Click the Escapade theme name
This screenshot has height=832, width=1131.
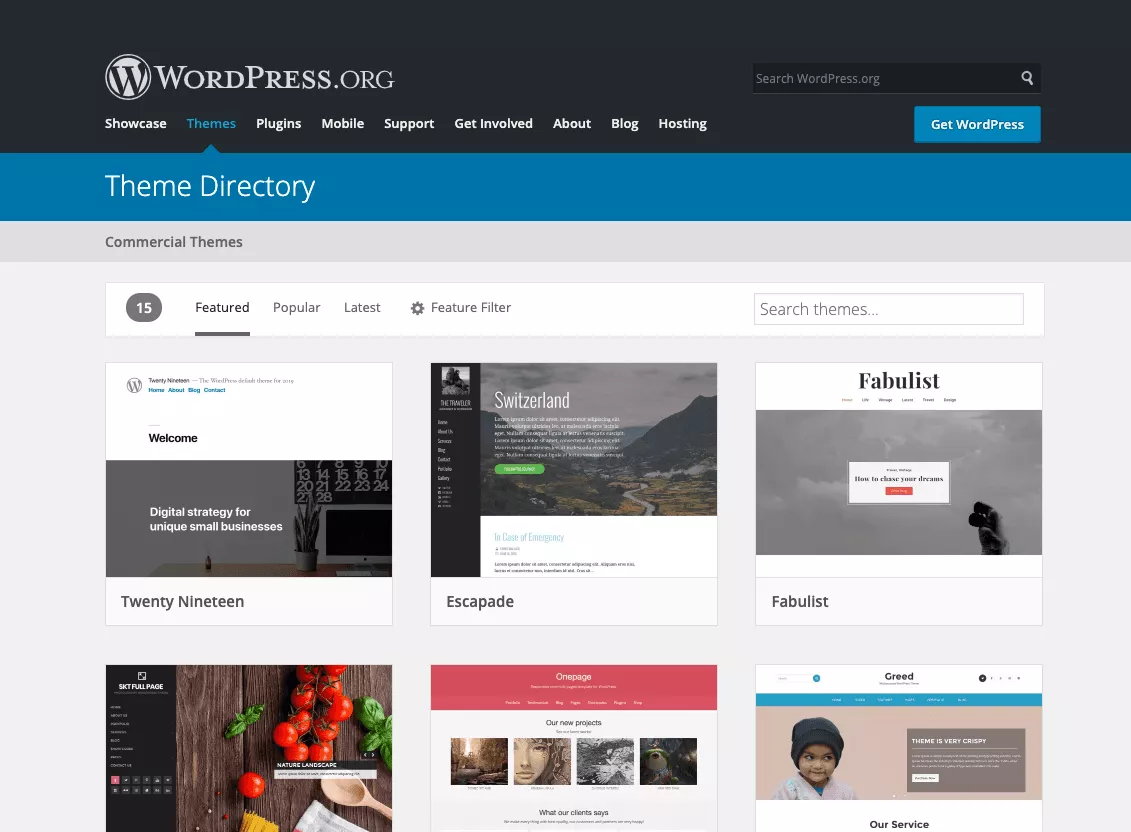click(x=480, y=601)
